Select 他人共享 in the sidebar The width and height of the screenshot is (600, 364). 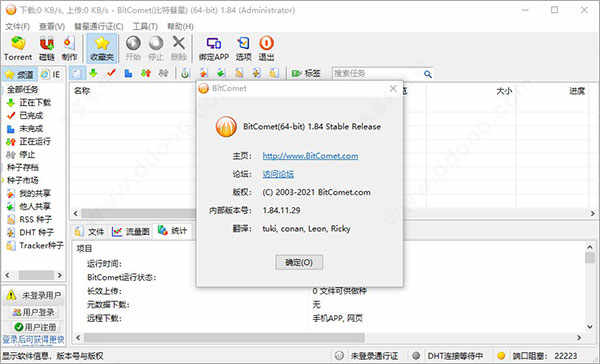pyautogui.click(x=35, y=206)
